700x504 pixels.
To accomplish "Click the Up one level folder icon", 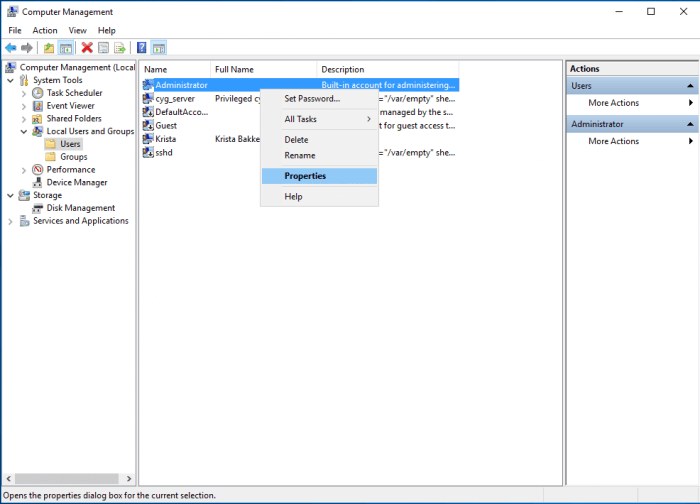I will click(49, 48).
